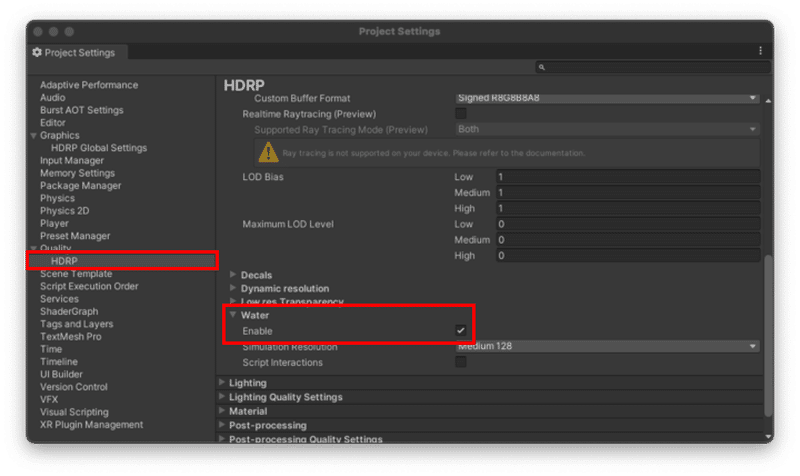Click the Maximum LOD Level Medium field
The height and width of the screenshot is (476, 800).
(628, 240)
